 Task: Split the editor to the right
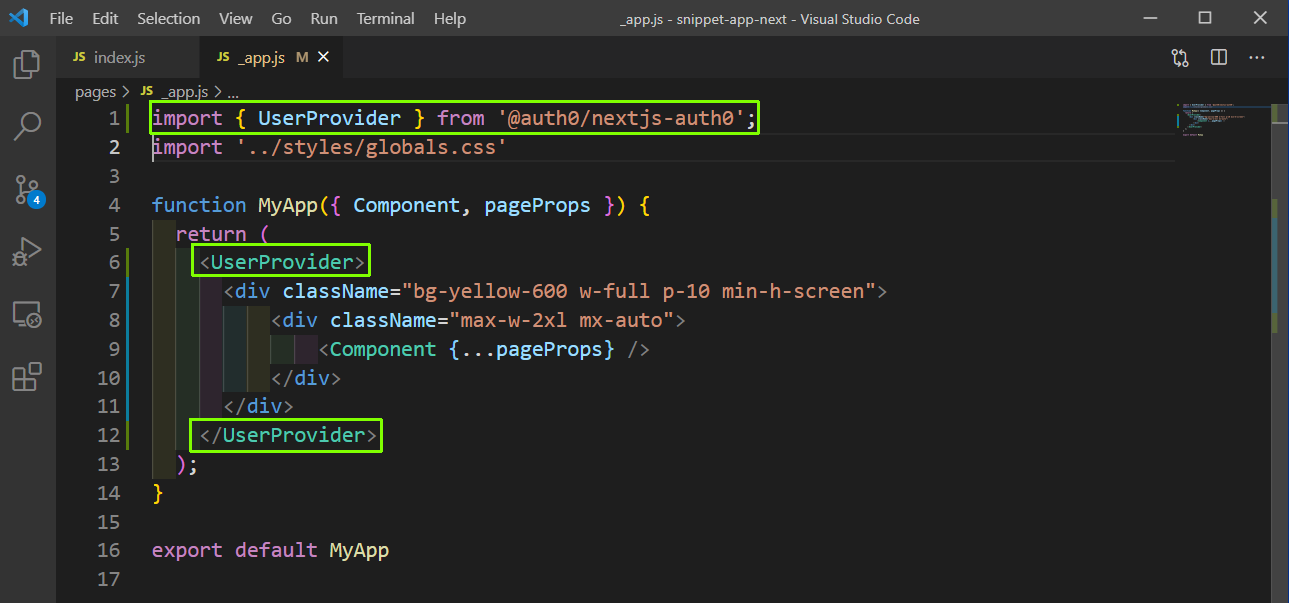[1218, 58]
